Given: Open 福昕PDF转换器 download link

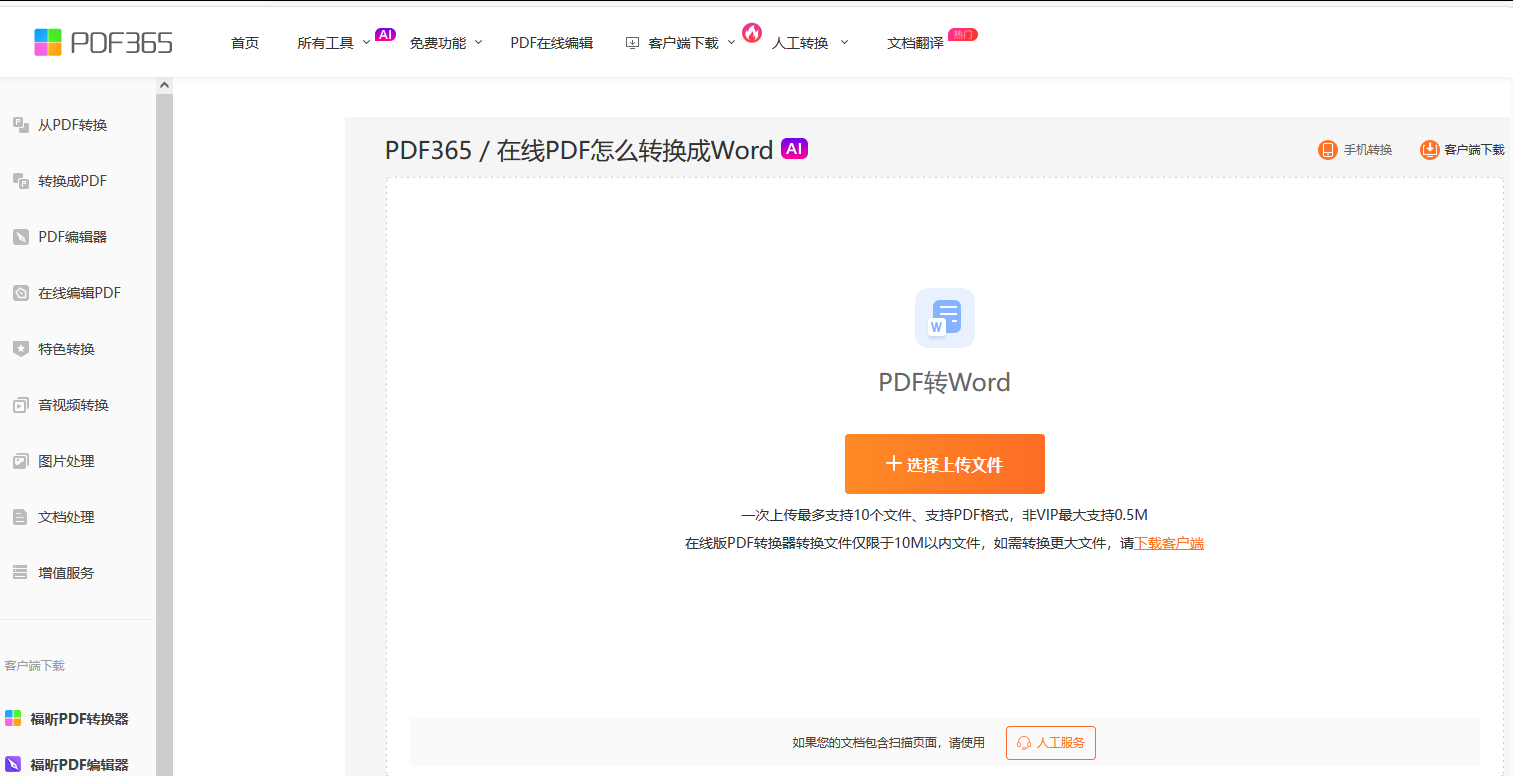Looking at the screenshot, I should coord(79,719).
